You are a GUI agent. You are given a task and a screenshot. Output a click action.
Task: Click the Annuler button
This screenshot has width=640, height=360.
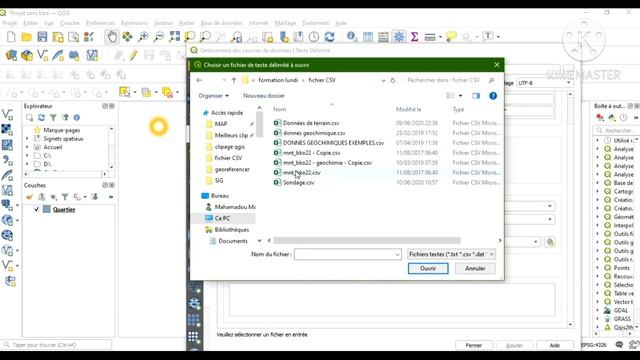point(475,268)
